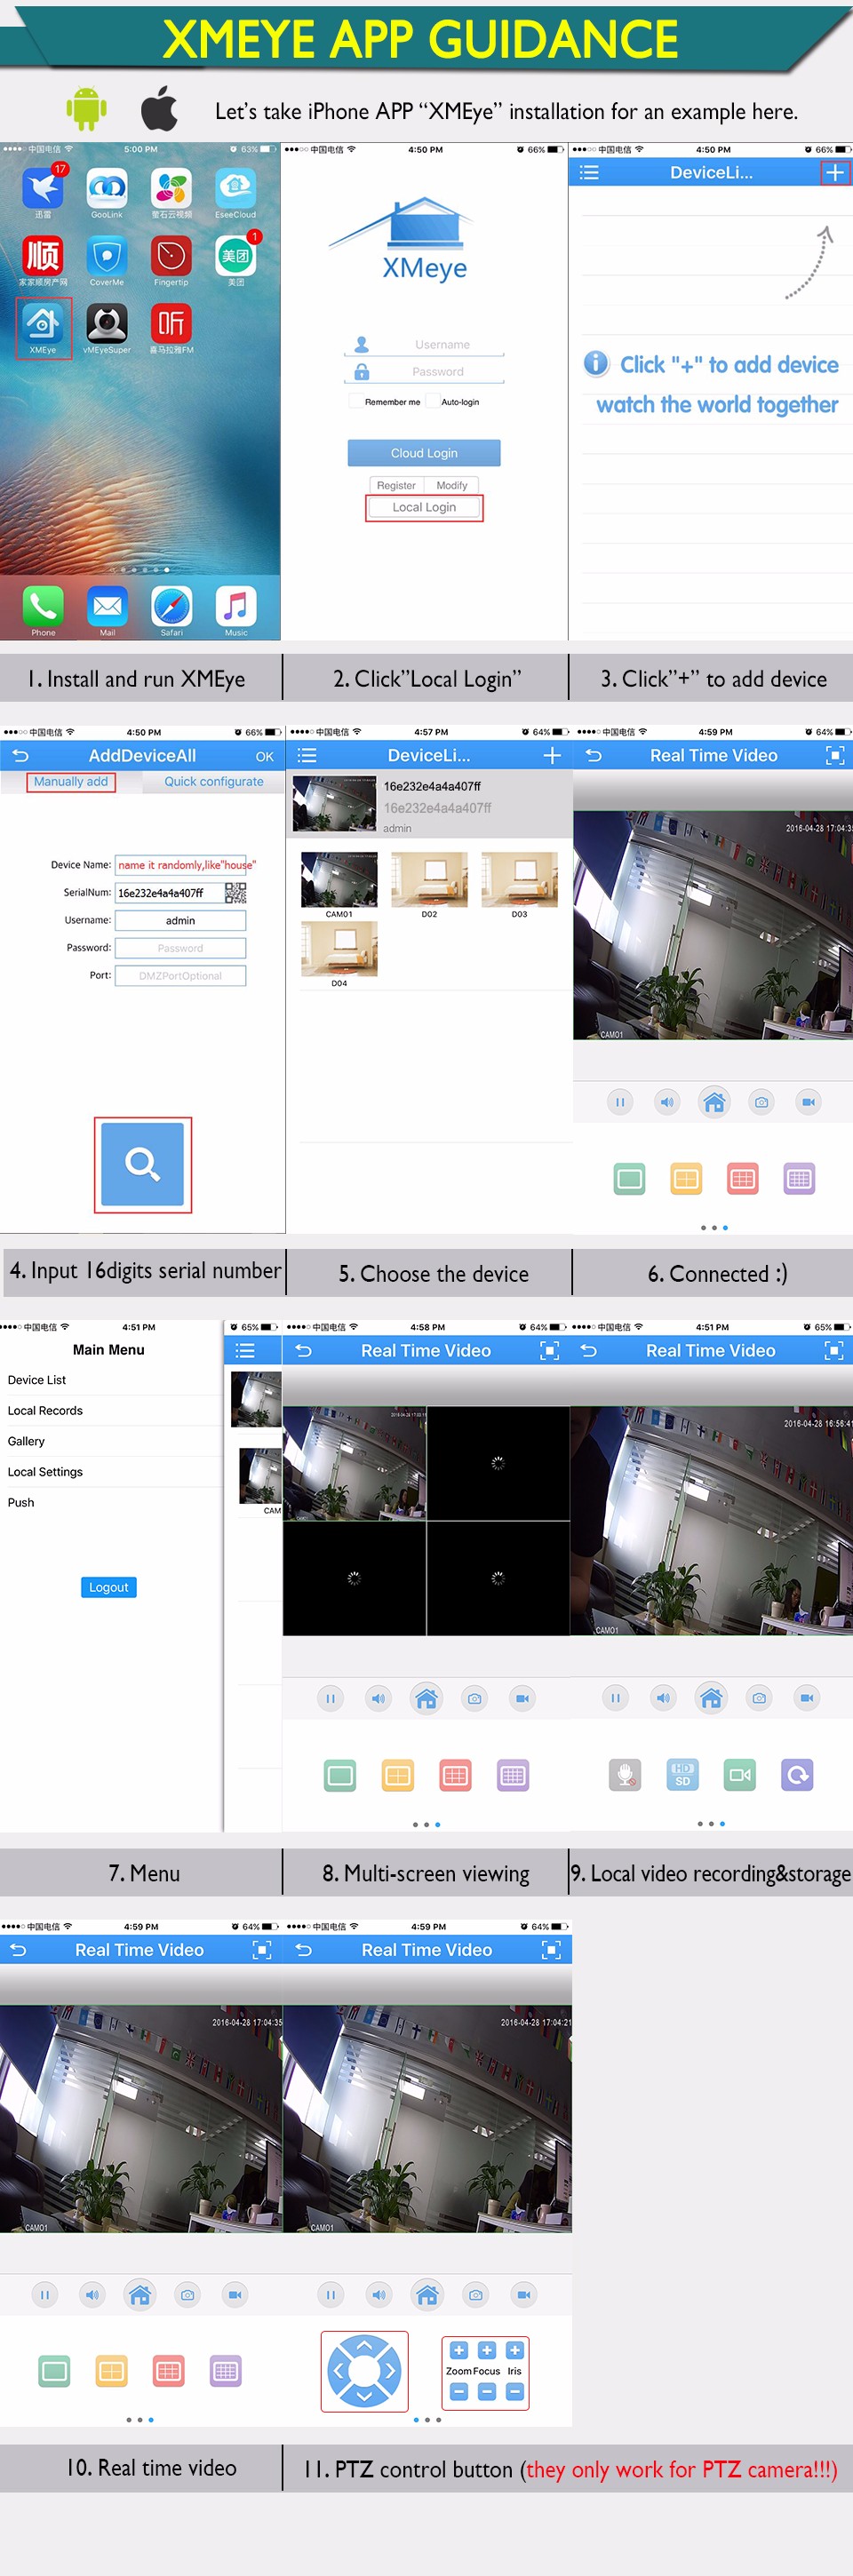Toggle the HD/SD stream quality button
The image size is (853, 2576).
(x=682, y=1775)
